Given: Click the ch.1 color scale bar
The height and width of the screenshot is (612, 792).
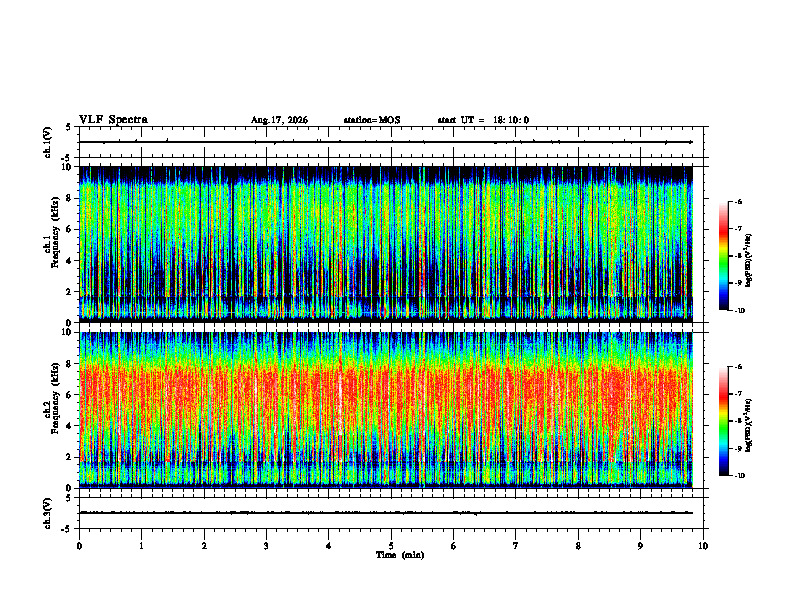Looking at the screenshot, I should 723,256.
